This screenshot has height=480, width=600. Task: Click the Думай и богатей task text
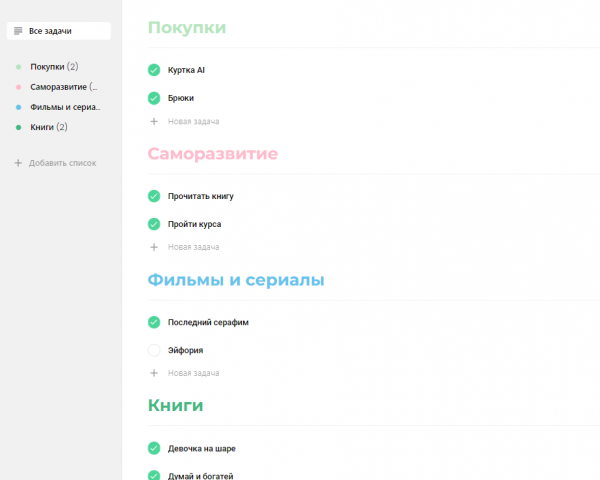(x=201, y=476)
